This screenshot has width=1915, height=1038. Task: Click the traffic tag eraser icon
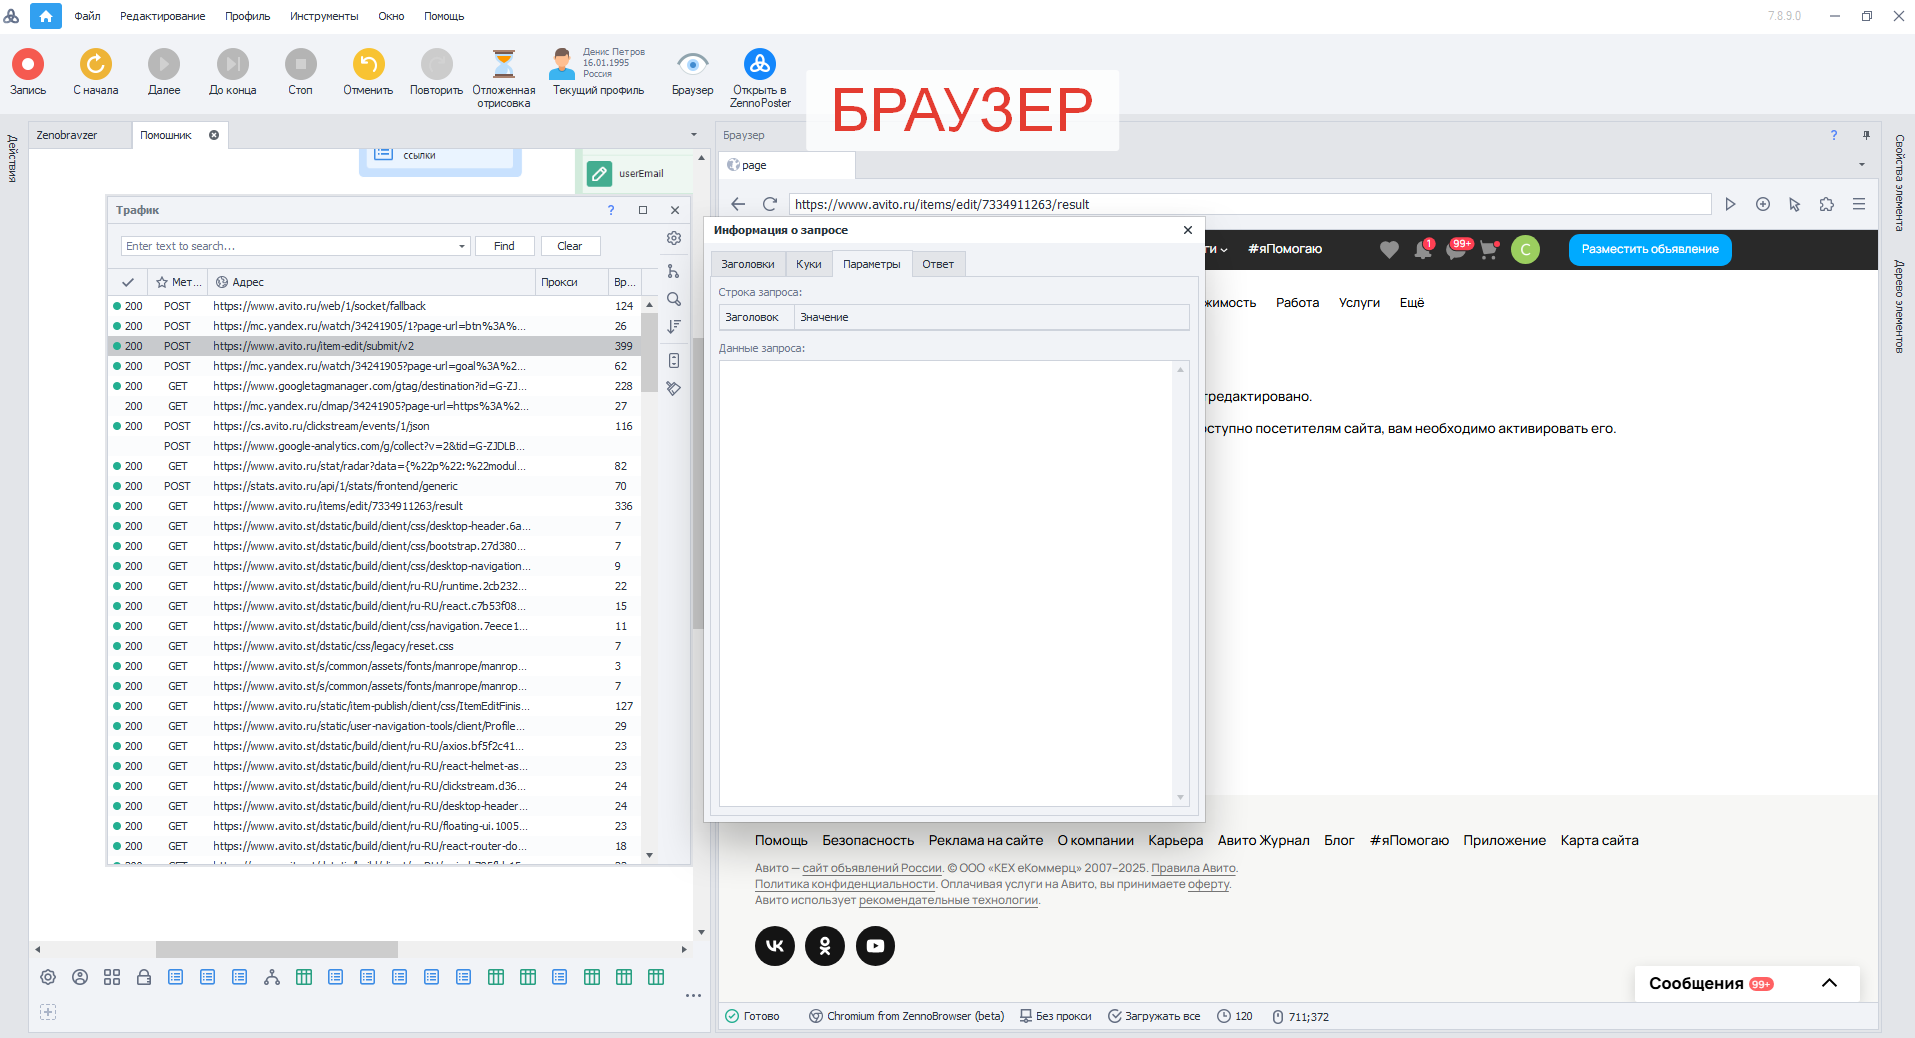674,388
